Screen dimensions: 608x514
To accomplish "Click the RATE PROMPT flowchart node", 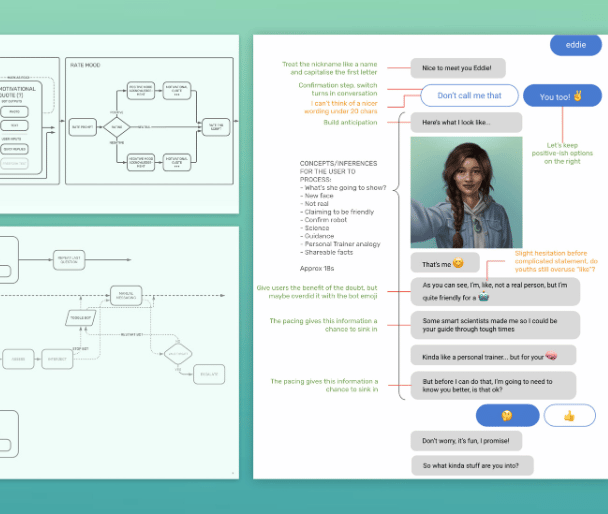I will (x=81, y=128).
